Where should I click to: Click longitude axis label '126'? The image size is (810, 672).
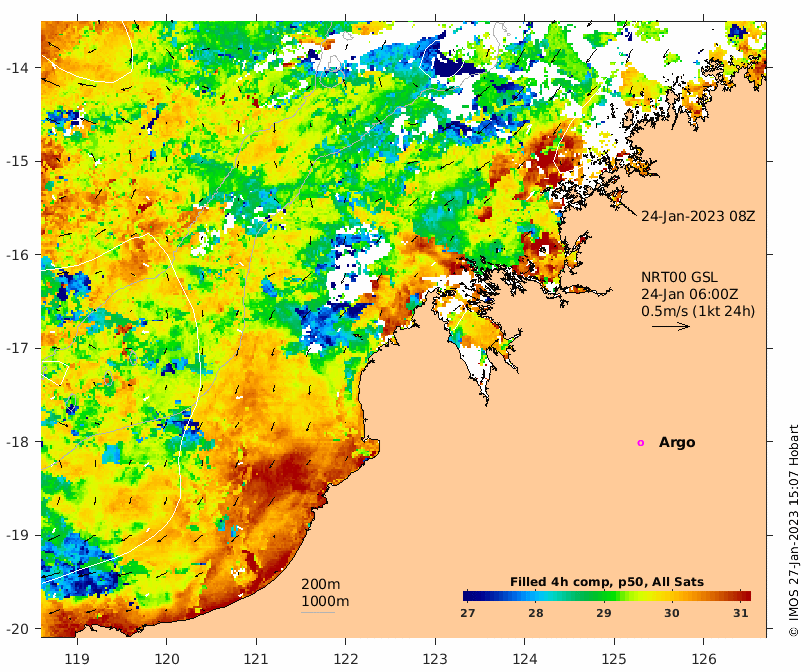[x=704, y=659]
